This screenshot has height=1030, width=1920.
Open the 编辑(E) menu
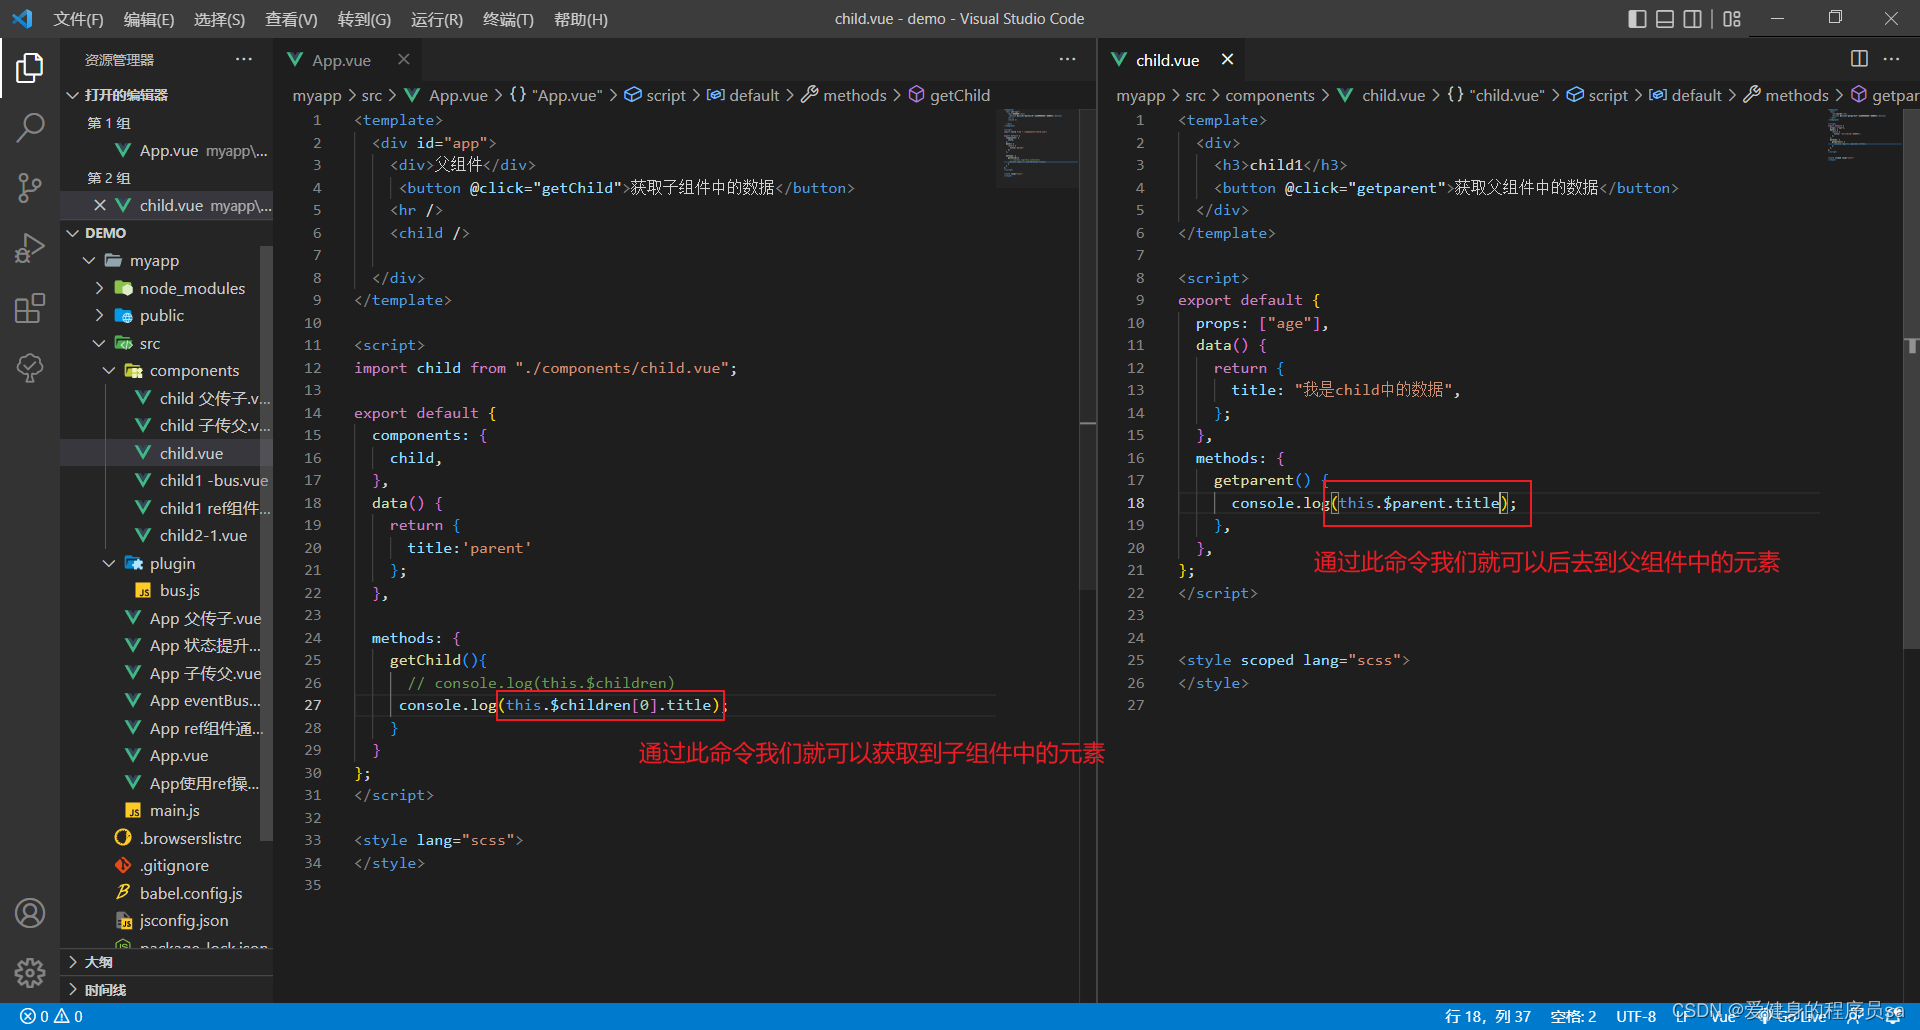(149, 19)
